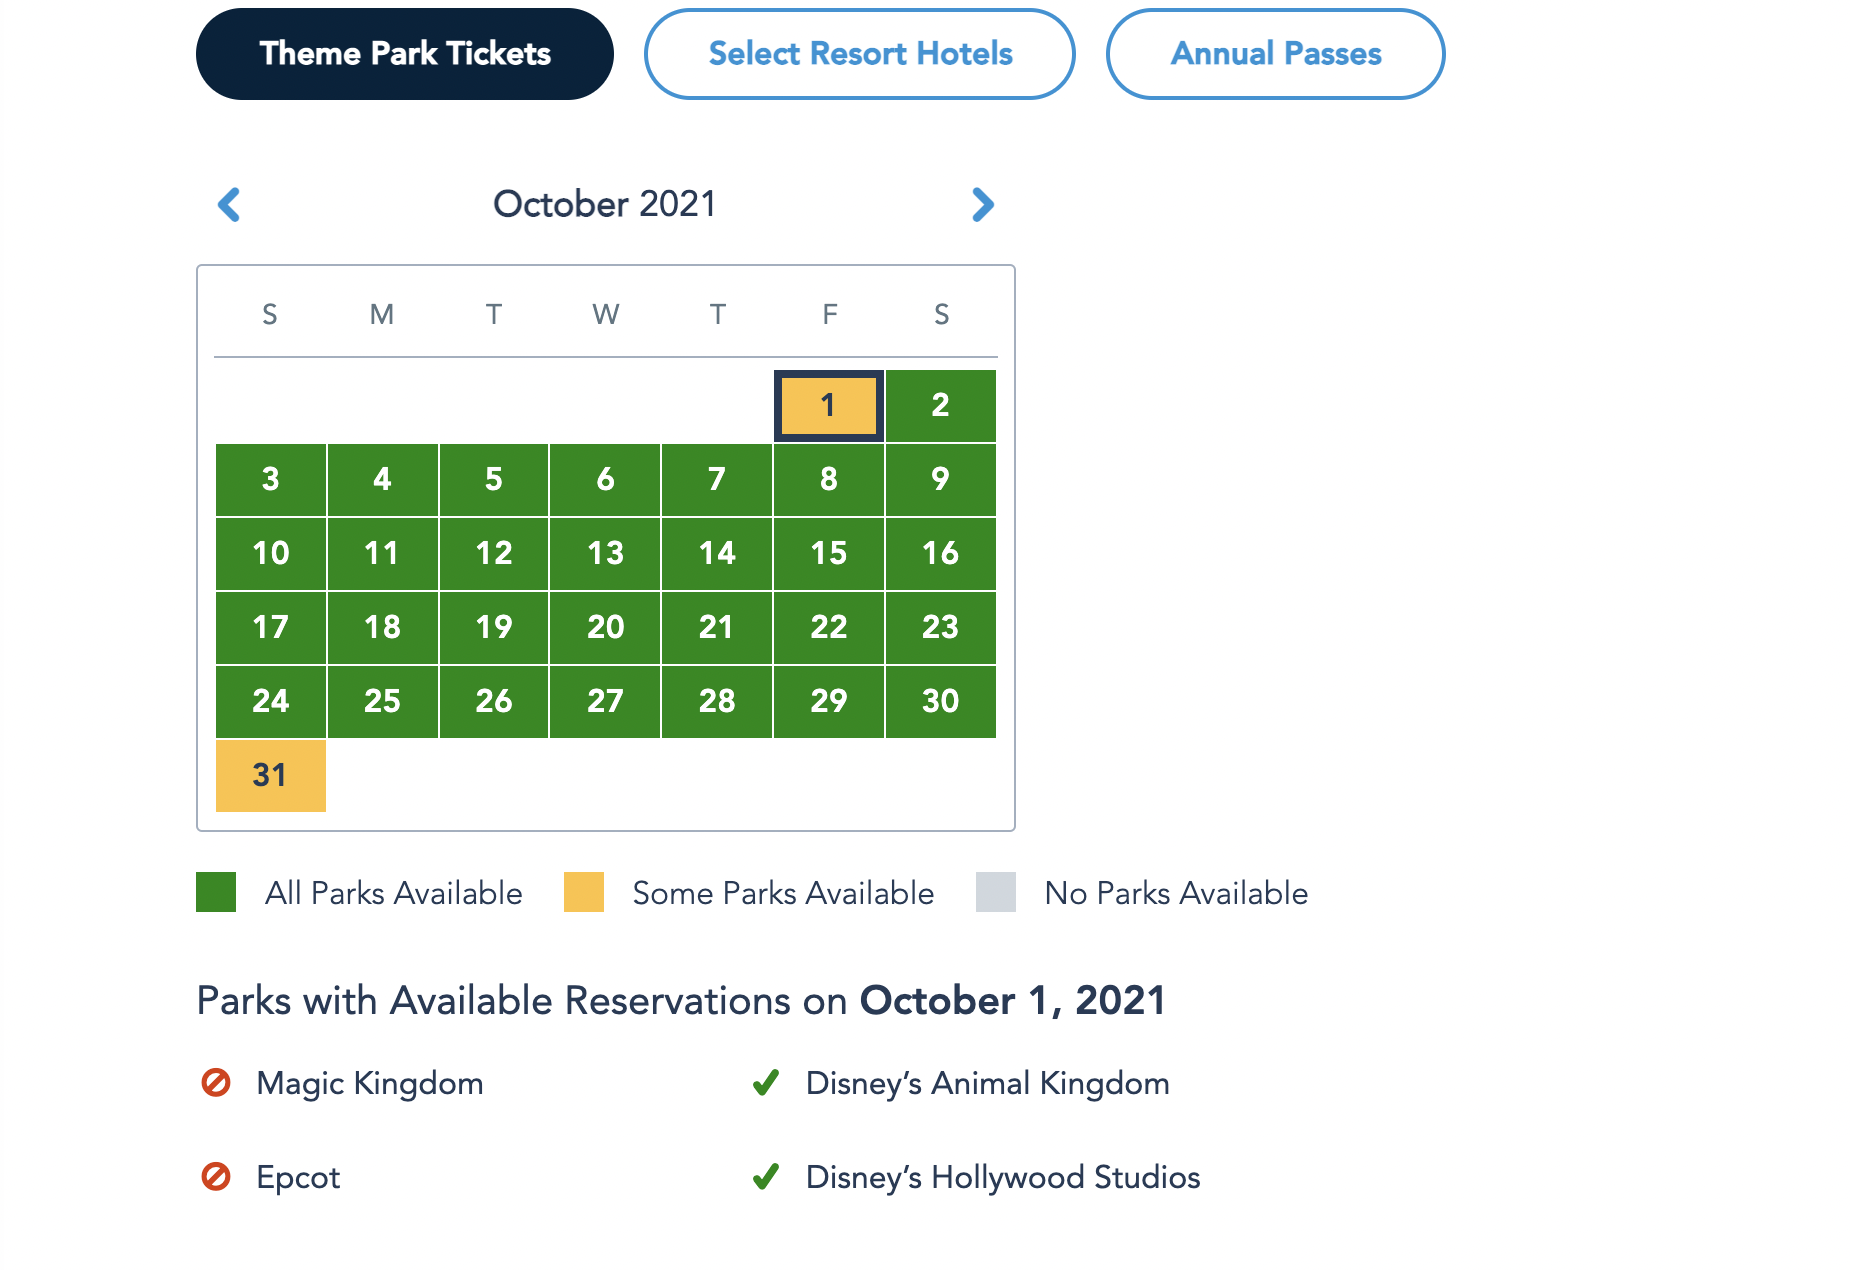Click green checkmark beside Disney's Animal Kingdom
The height and width of the screenshot is (1270, 1850).
coord(766,1083)
